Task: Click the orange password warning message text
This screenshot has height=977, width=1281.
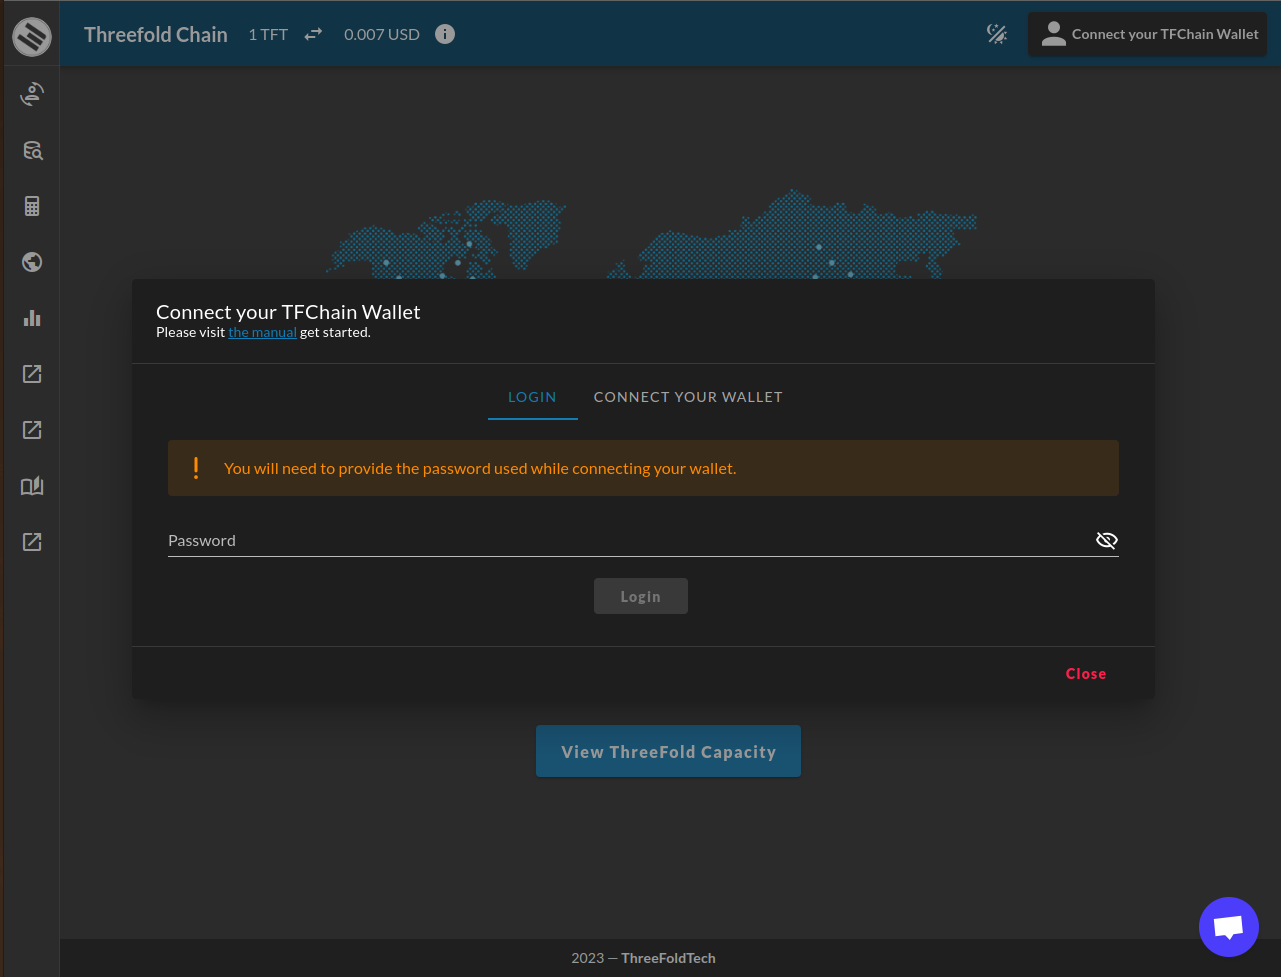Action: [480, 468]
